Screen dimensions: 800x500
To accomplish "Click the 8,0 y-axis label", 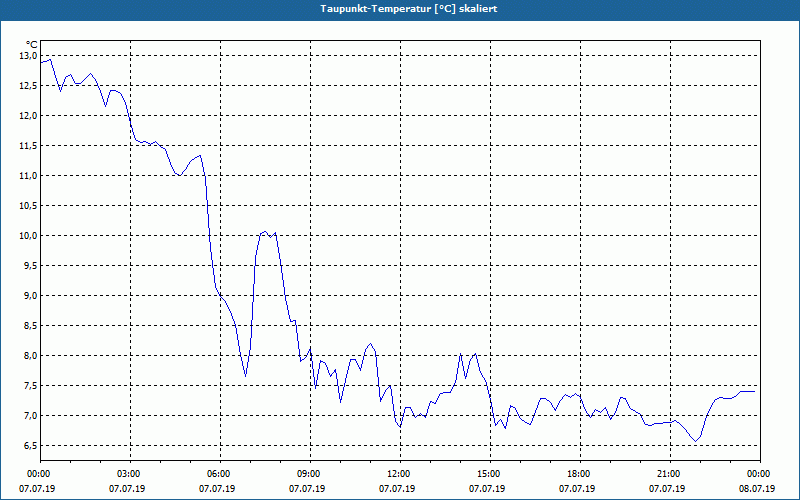I will tap(30, 356).
